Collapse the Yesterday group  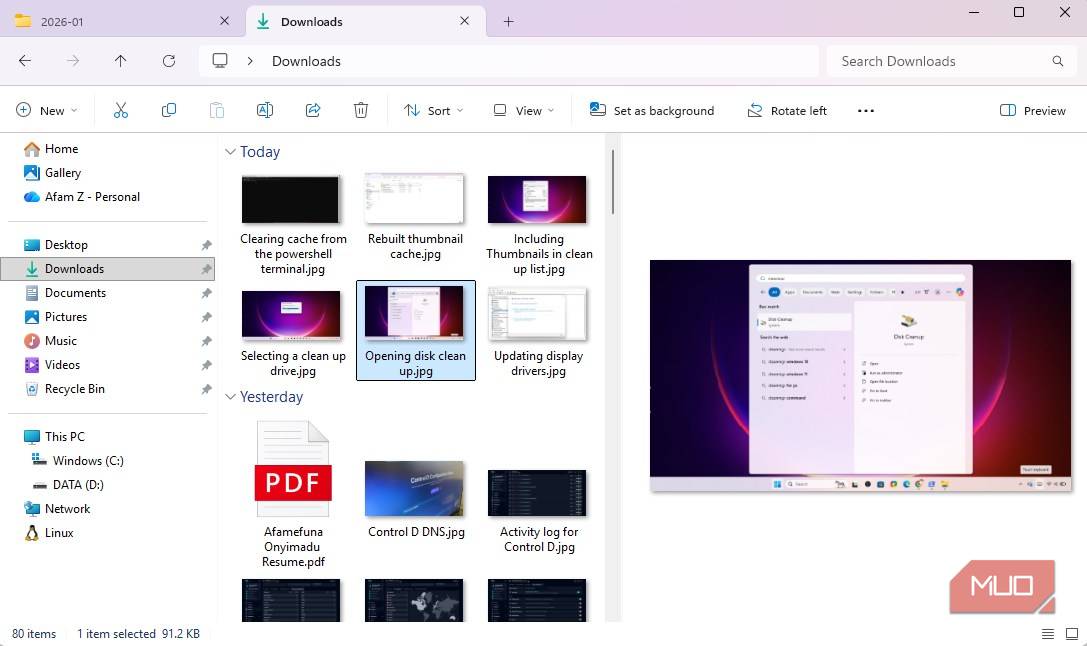coord(231,397)
